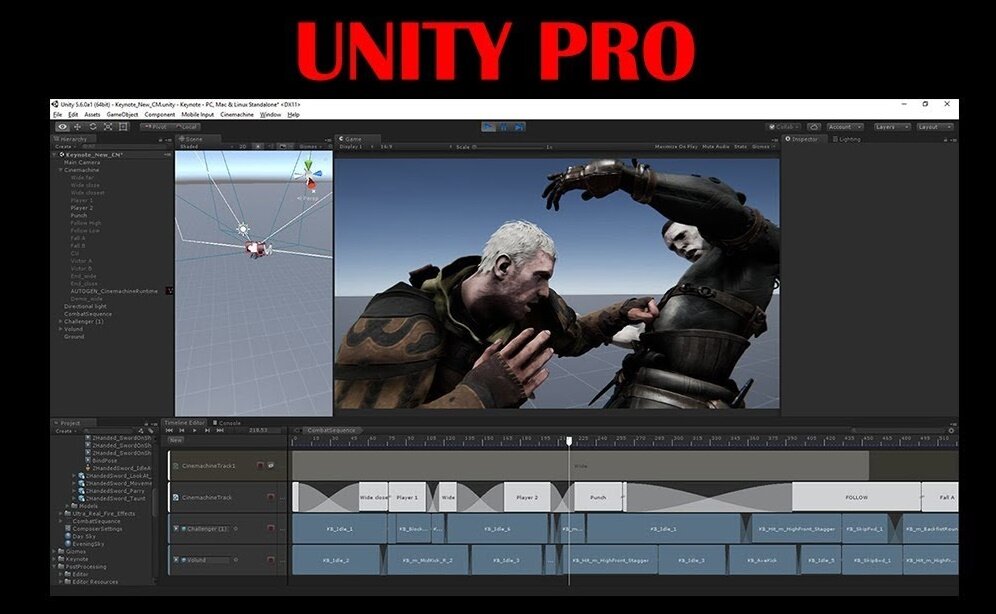Open the Collab dropdown

(783, 127)
